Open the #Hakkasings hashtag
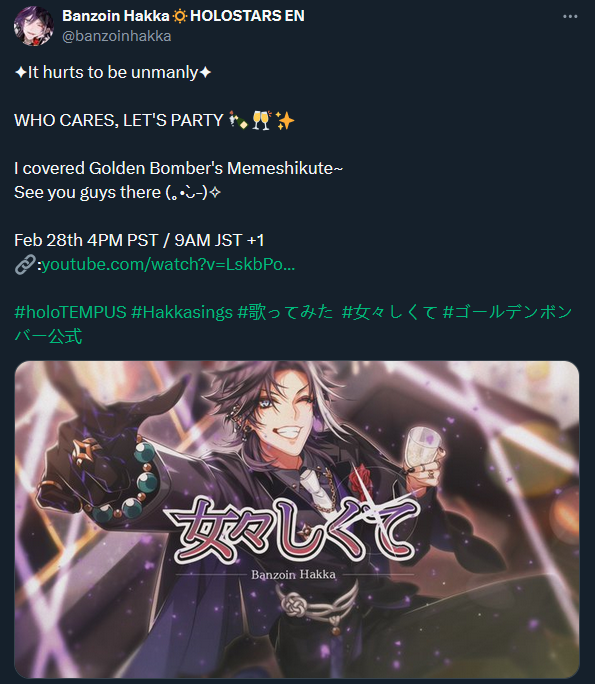The image size is (595, 684). 182,312
